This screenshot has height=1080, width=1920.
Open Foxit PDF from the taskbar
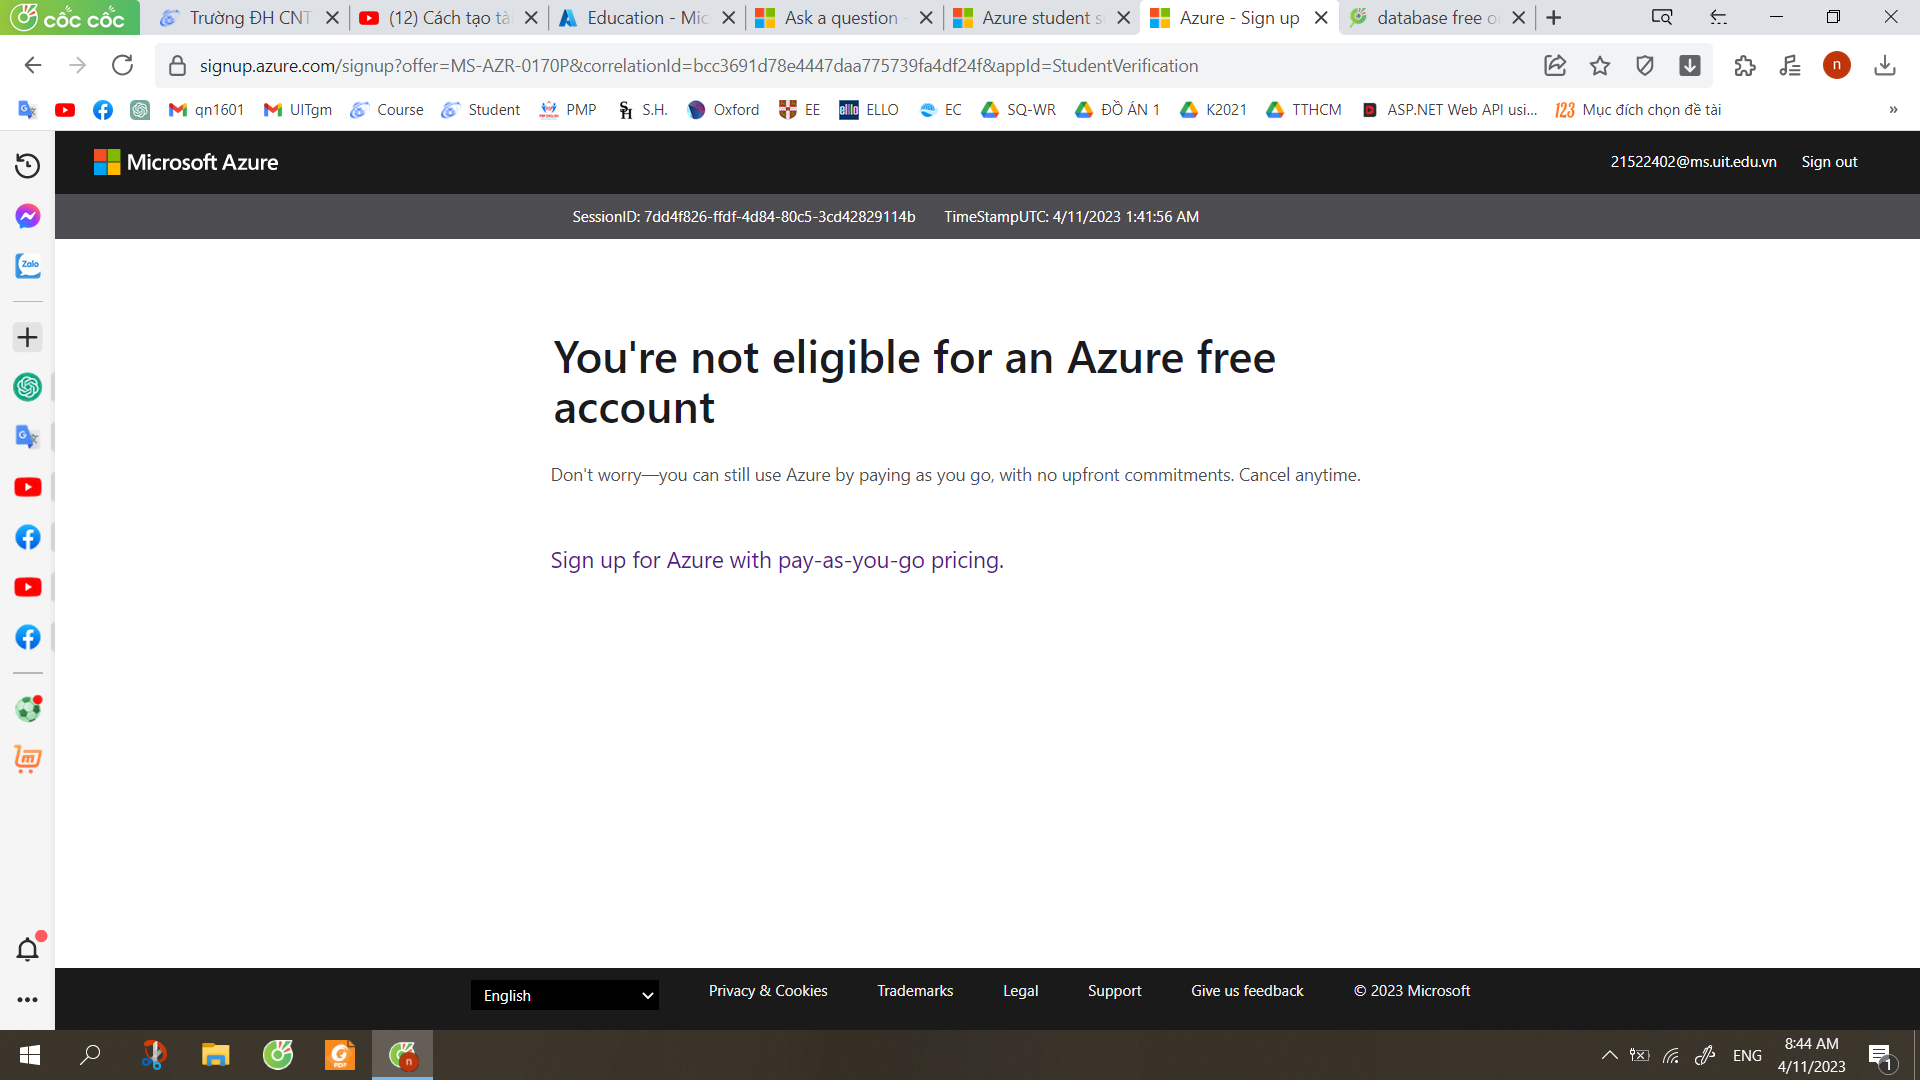[339, 1055]
